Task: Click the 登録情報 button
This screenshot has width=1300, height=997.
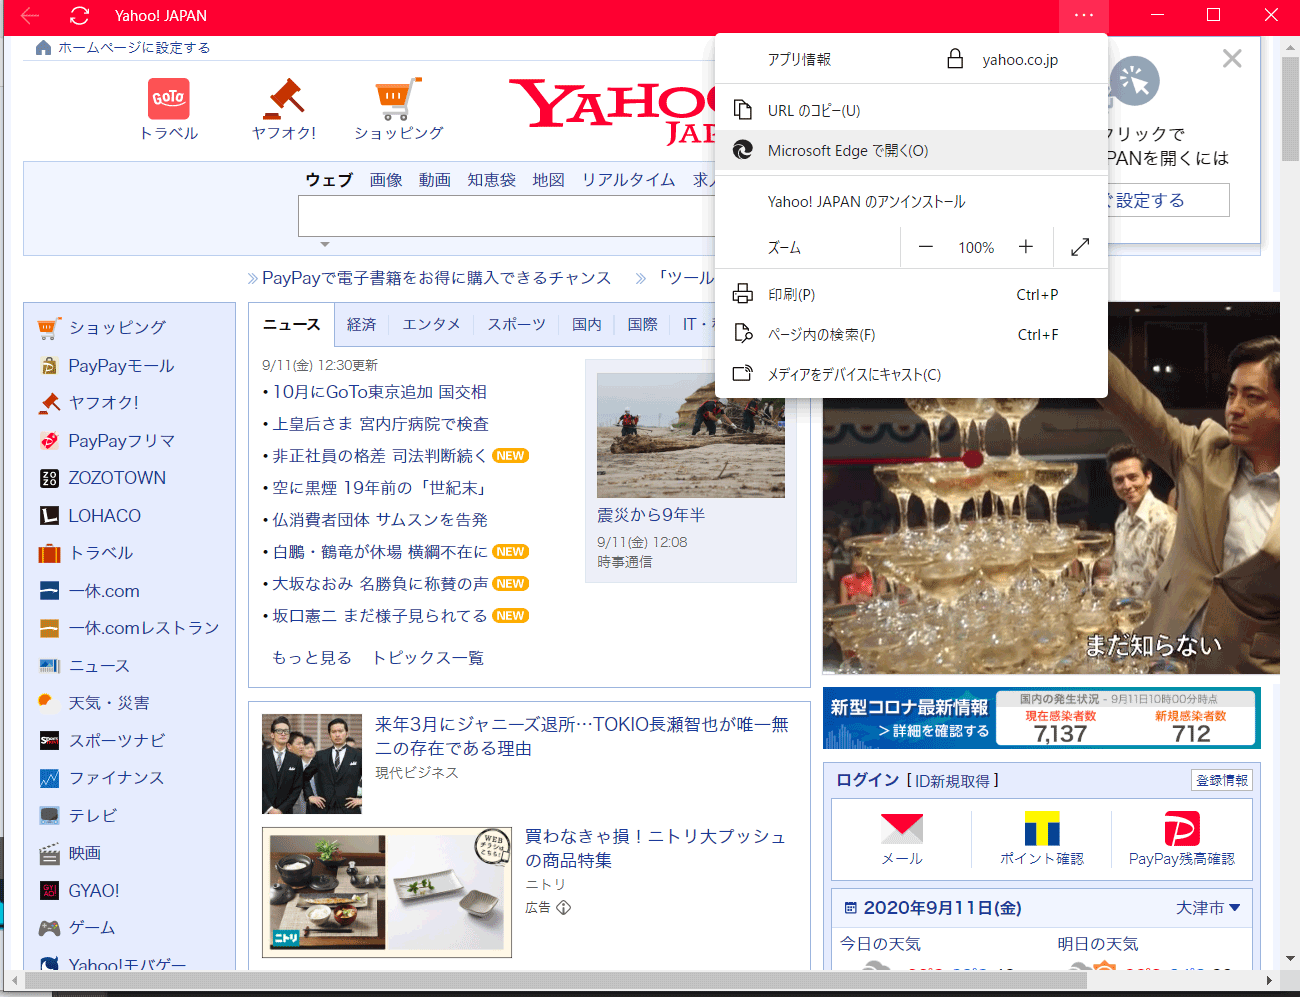Action: click(1222, 780)
